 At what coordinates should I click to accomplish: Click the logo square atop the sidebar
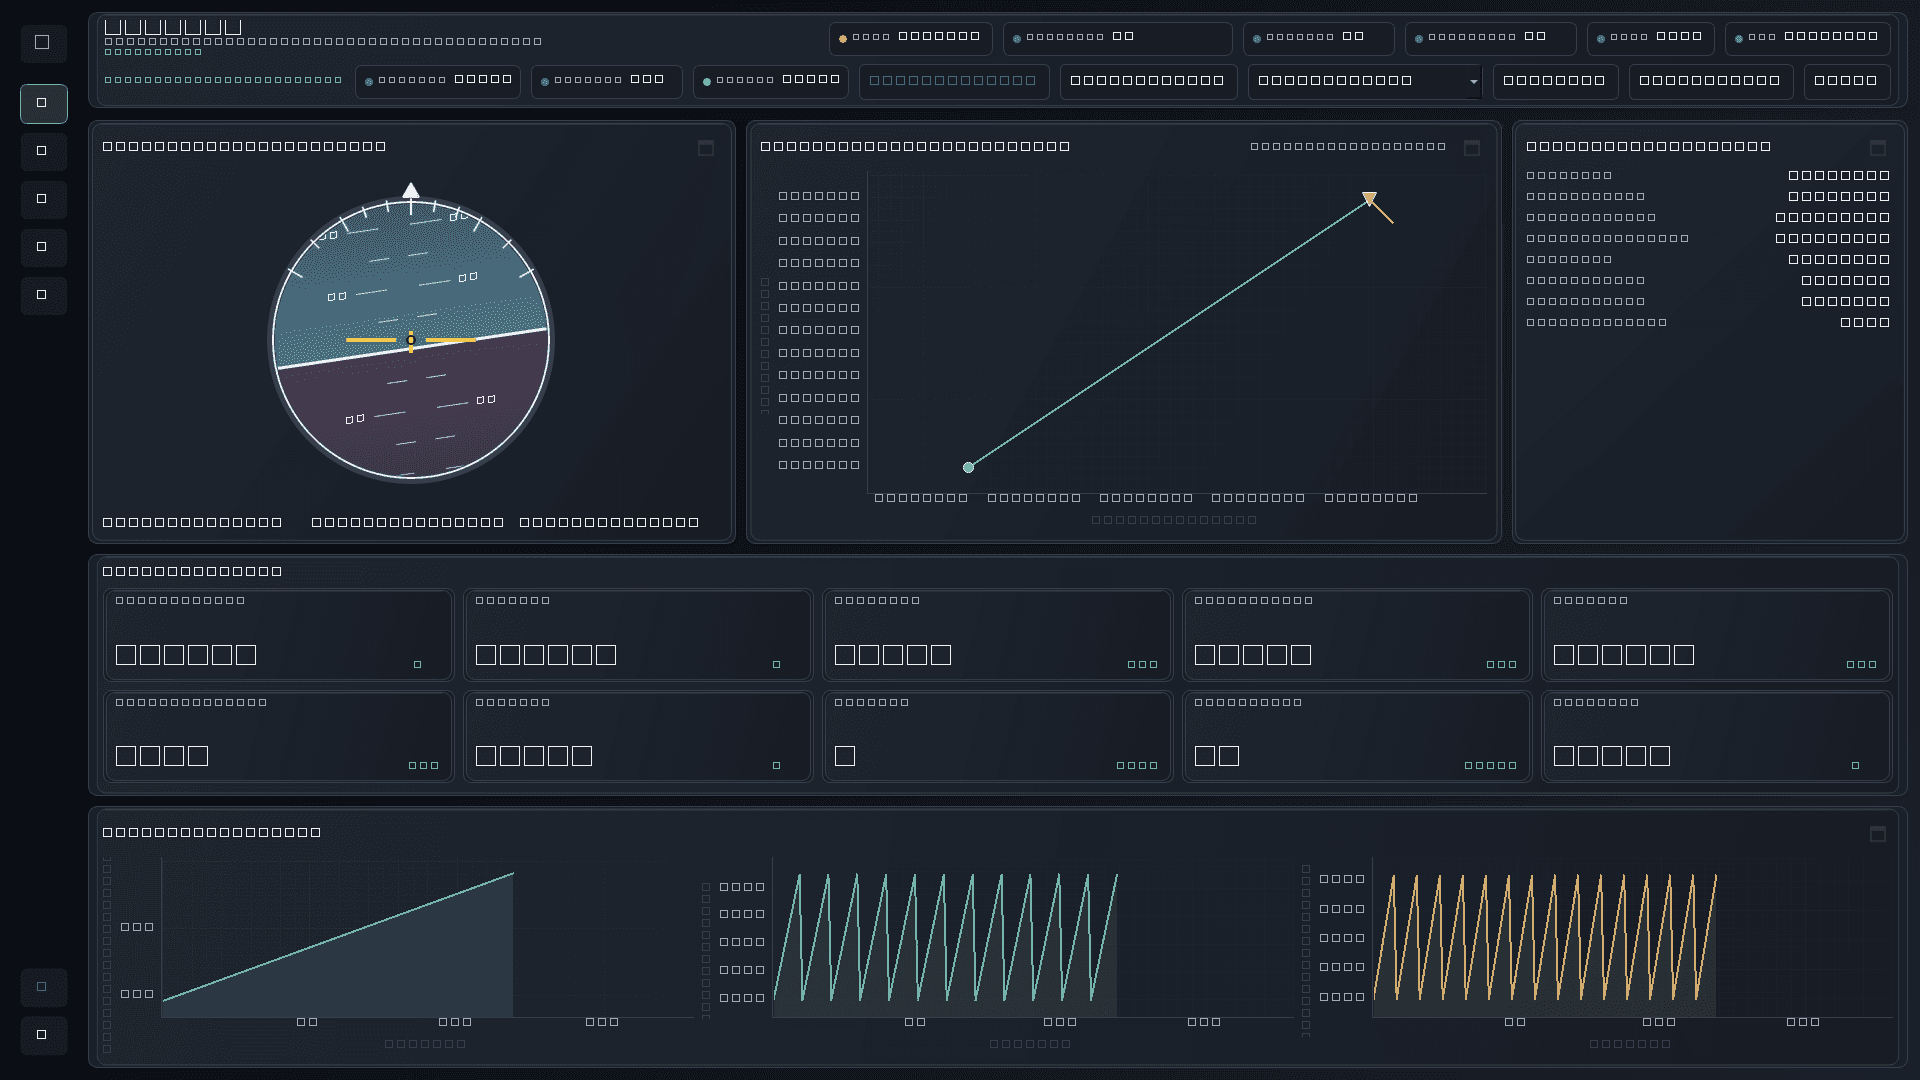click(x=43, y=43)
